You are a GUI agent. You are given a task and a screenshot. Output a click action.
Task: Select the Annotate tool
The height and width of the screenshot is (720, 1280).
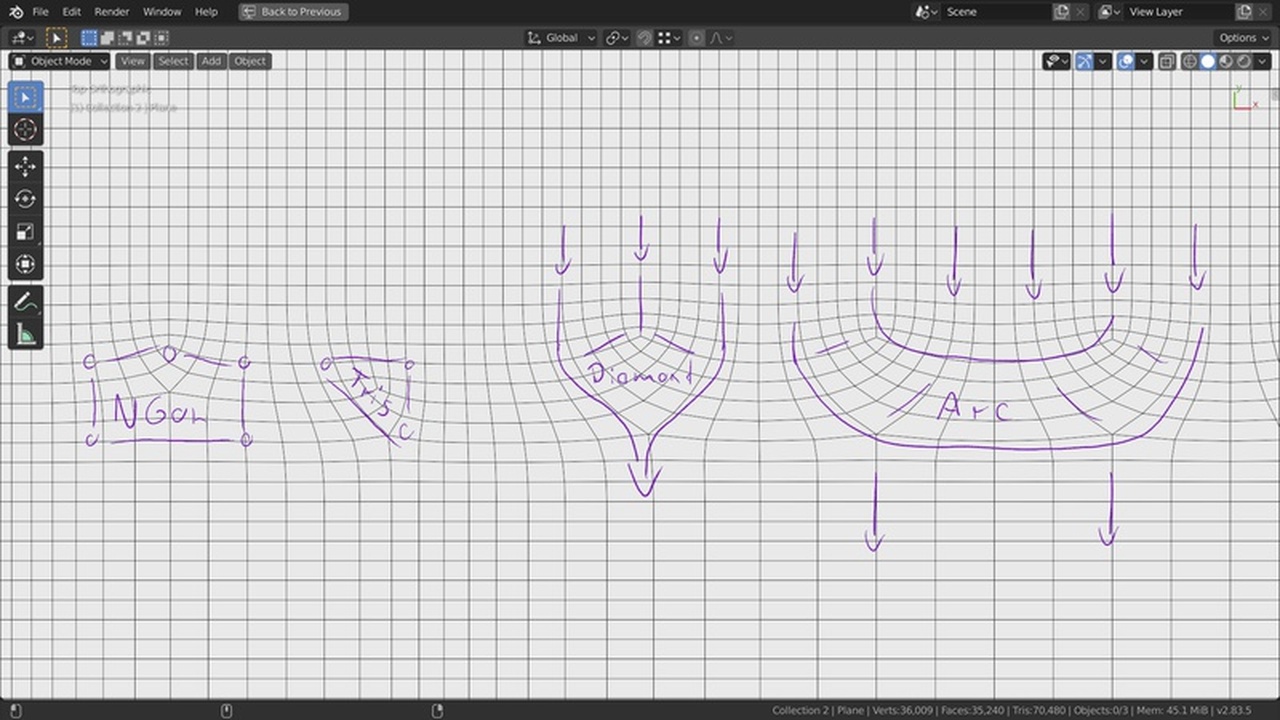[x=25, y=301]
